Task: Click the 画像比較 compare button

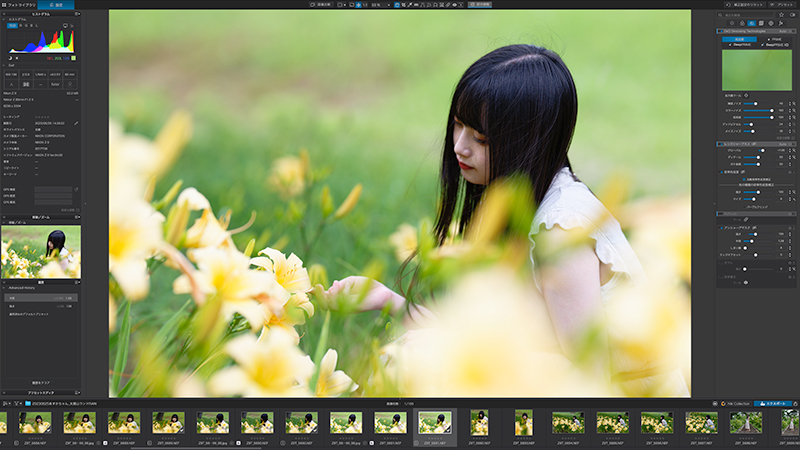Action: click(x=321, y=5)
